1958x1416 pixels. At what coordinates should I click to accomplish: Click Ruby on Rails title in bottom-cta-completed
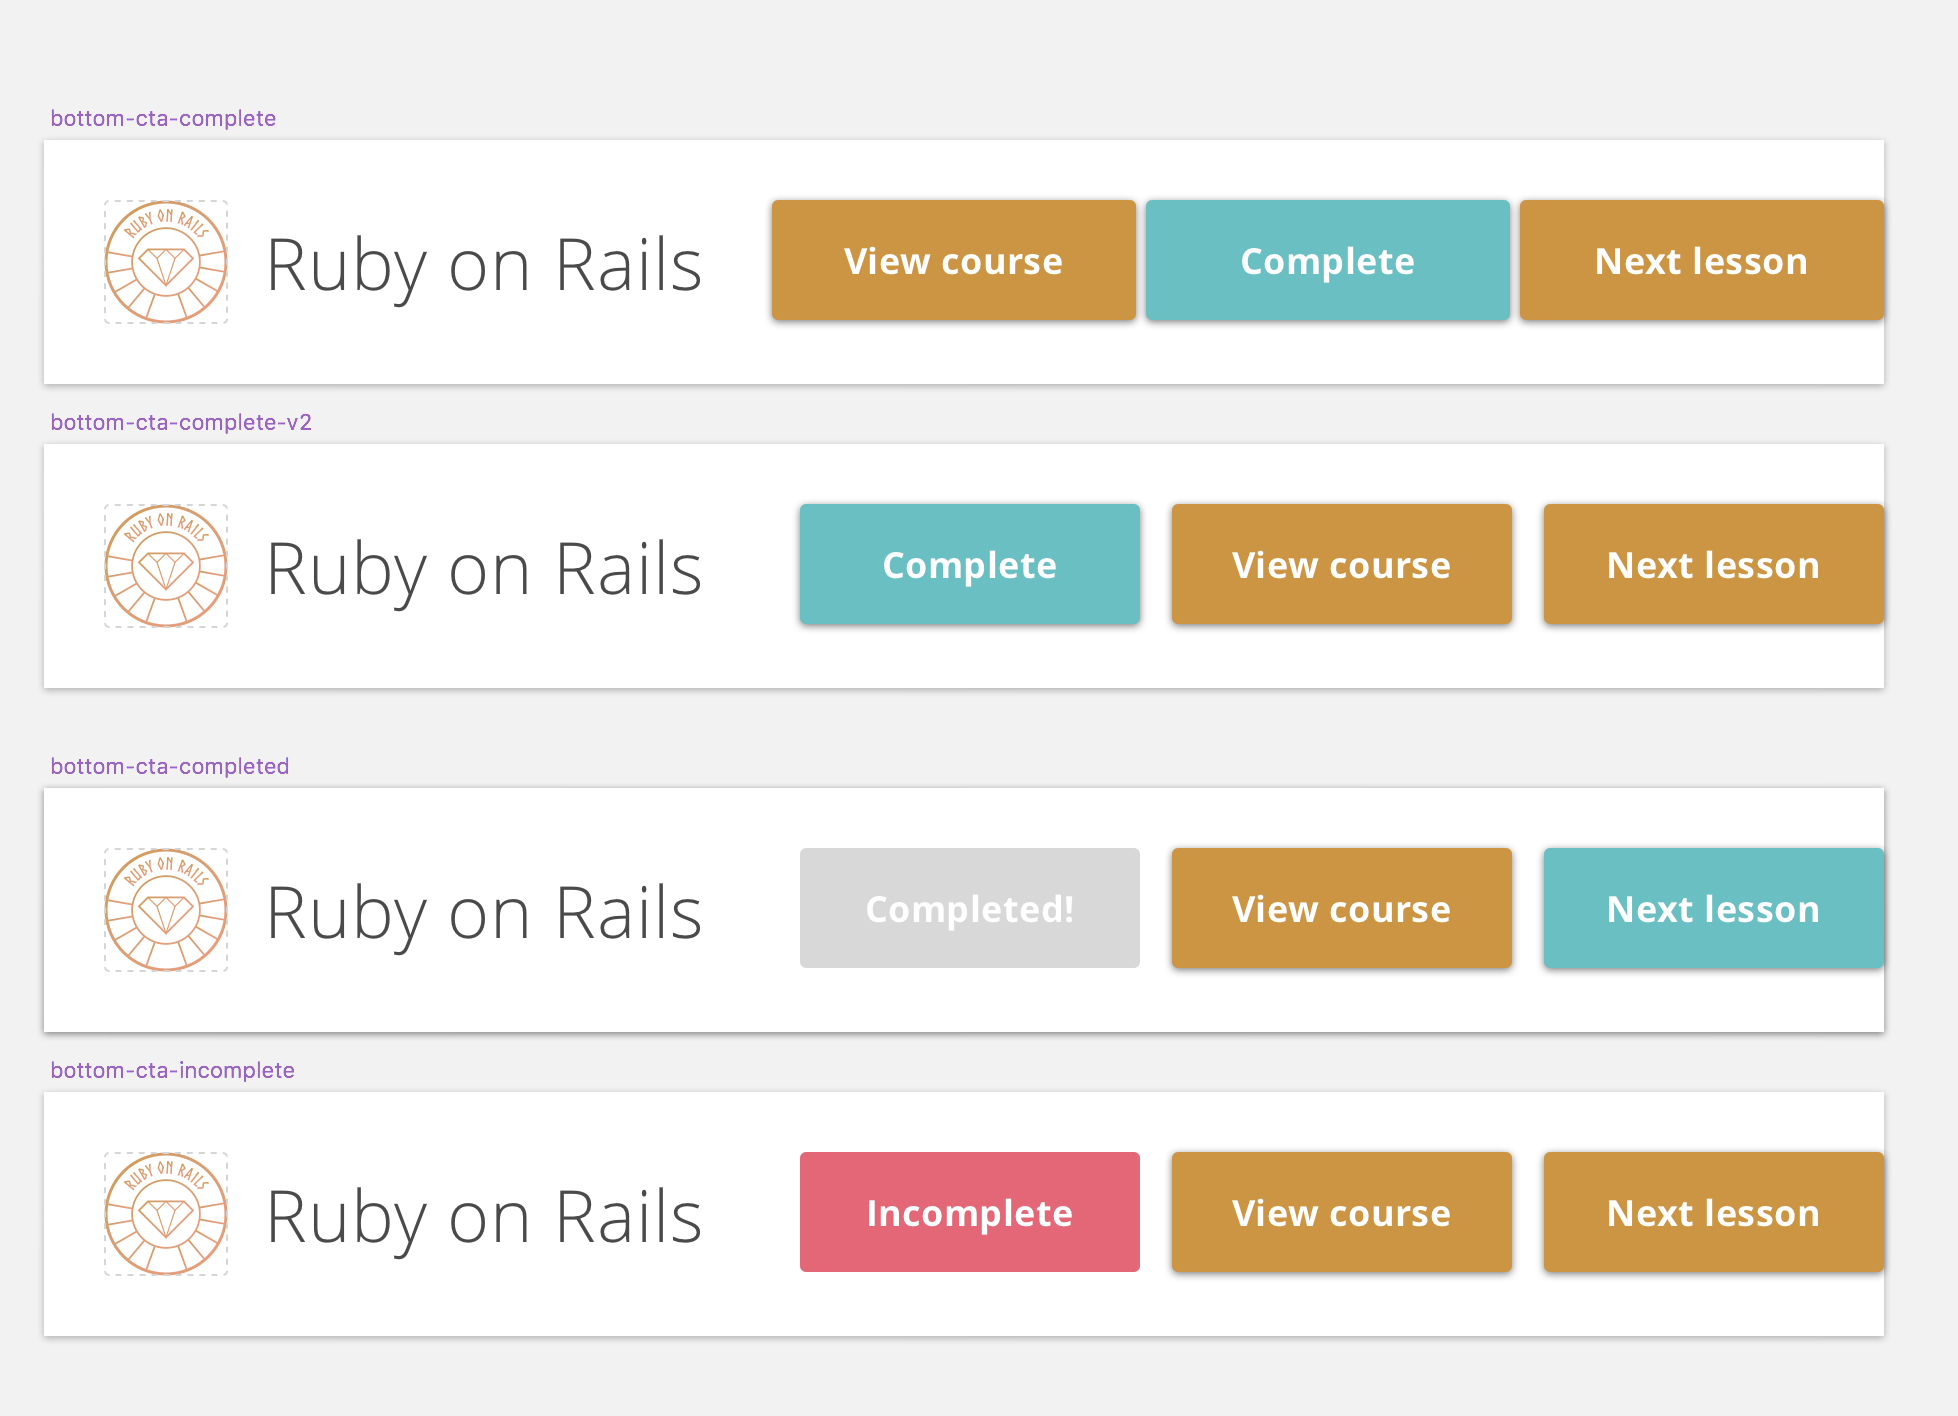pyautogui.click(x=484, y=914)
